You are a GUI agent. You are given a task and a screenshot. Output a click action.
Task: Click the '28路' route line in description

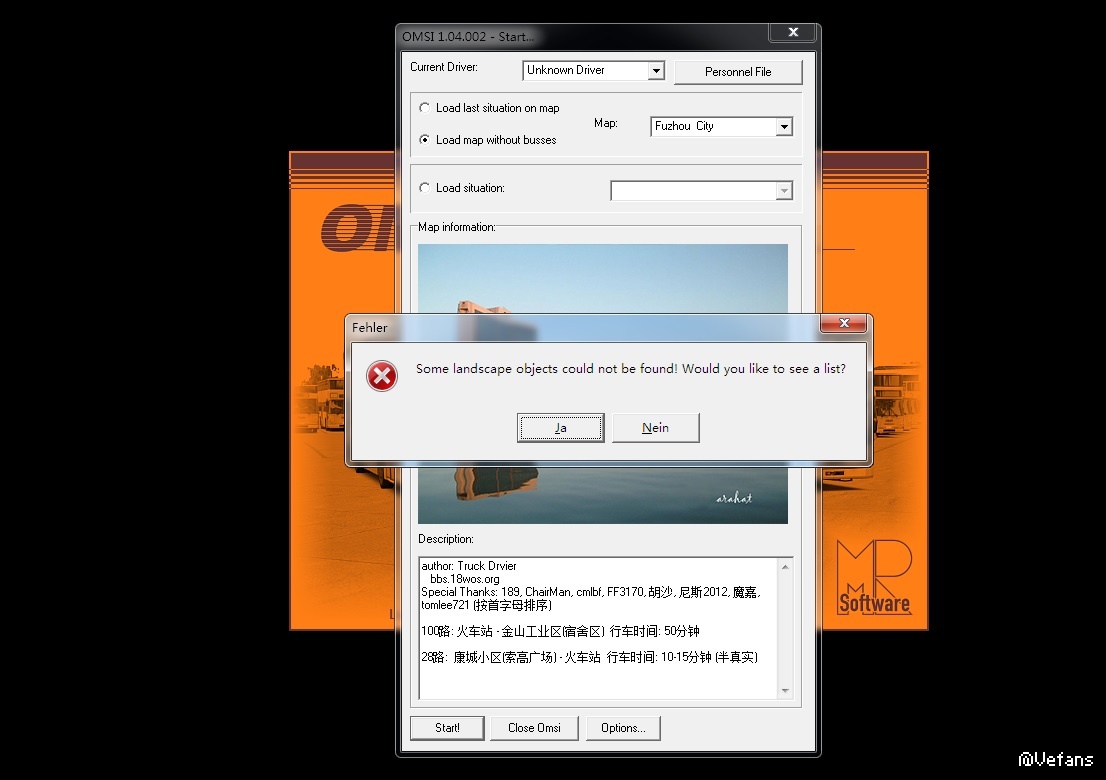point(589,657)
